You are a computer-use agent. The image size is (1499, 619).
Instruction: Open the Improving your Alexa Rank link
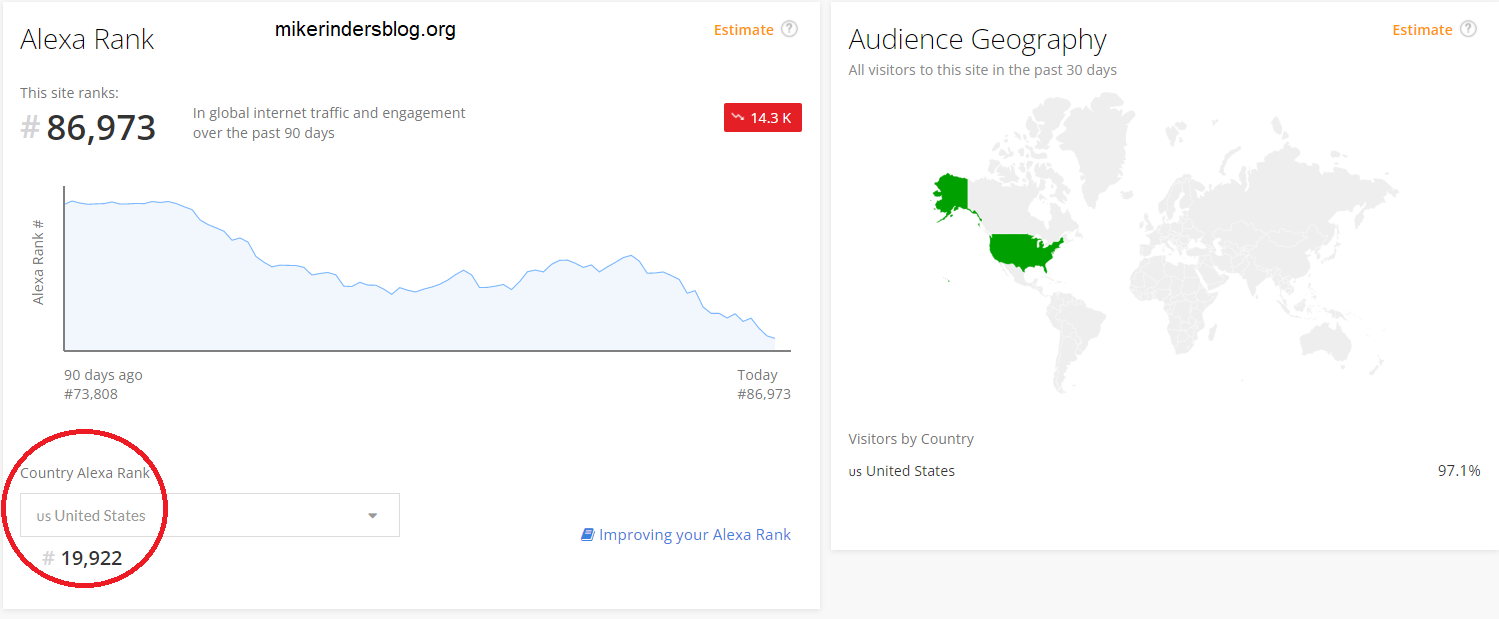pyautogui.click(x=694, y=535)
